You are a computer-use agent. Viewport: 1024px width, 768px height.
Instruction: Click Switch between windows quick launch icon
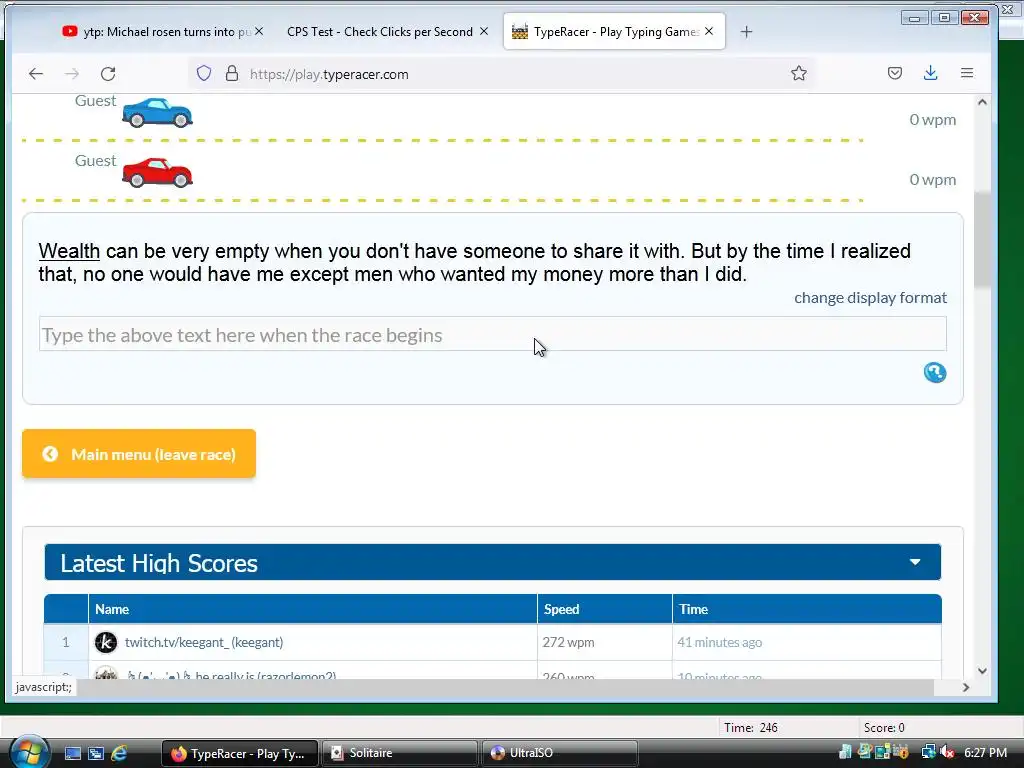(96, 754)
